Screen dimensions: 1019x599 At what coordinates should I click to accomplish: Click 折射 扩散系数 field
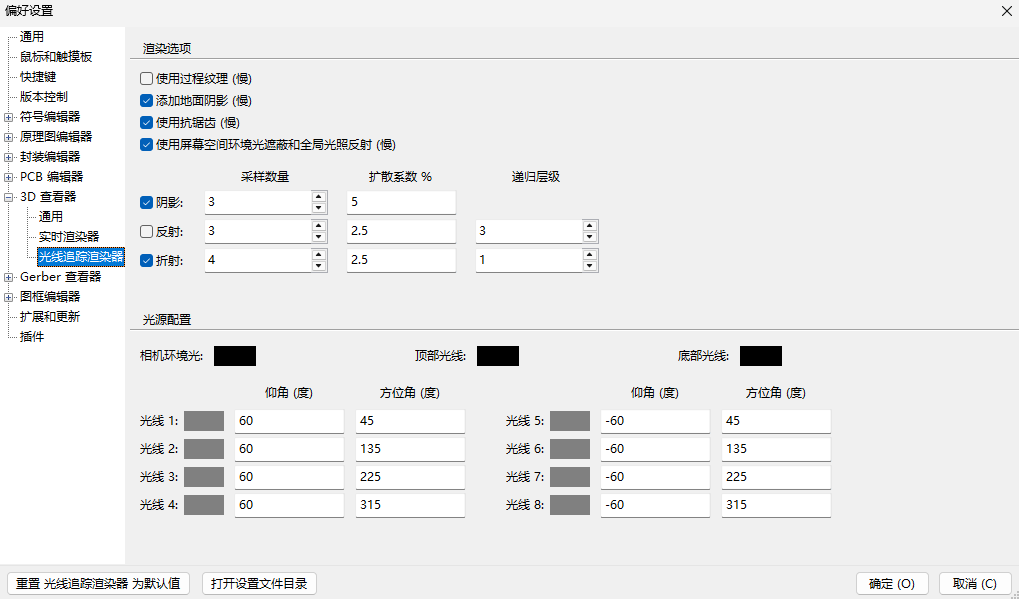pyautogui.click(x=401, y=260)
